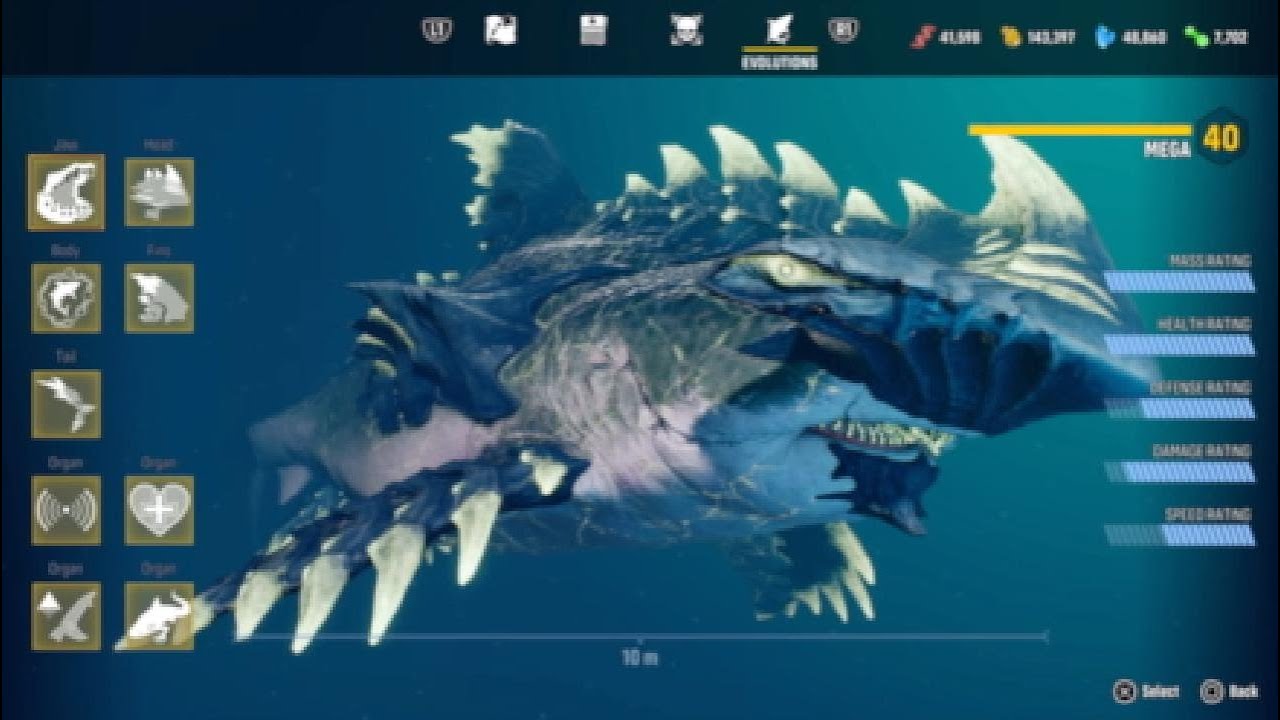Open the skull hunters tab
The image size is (1280, 720).
pos(686,31)
